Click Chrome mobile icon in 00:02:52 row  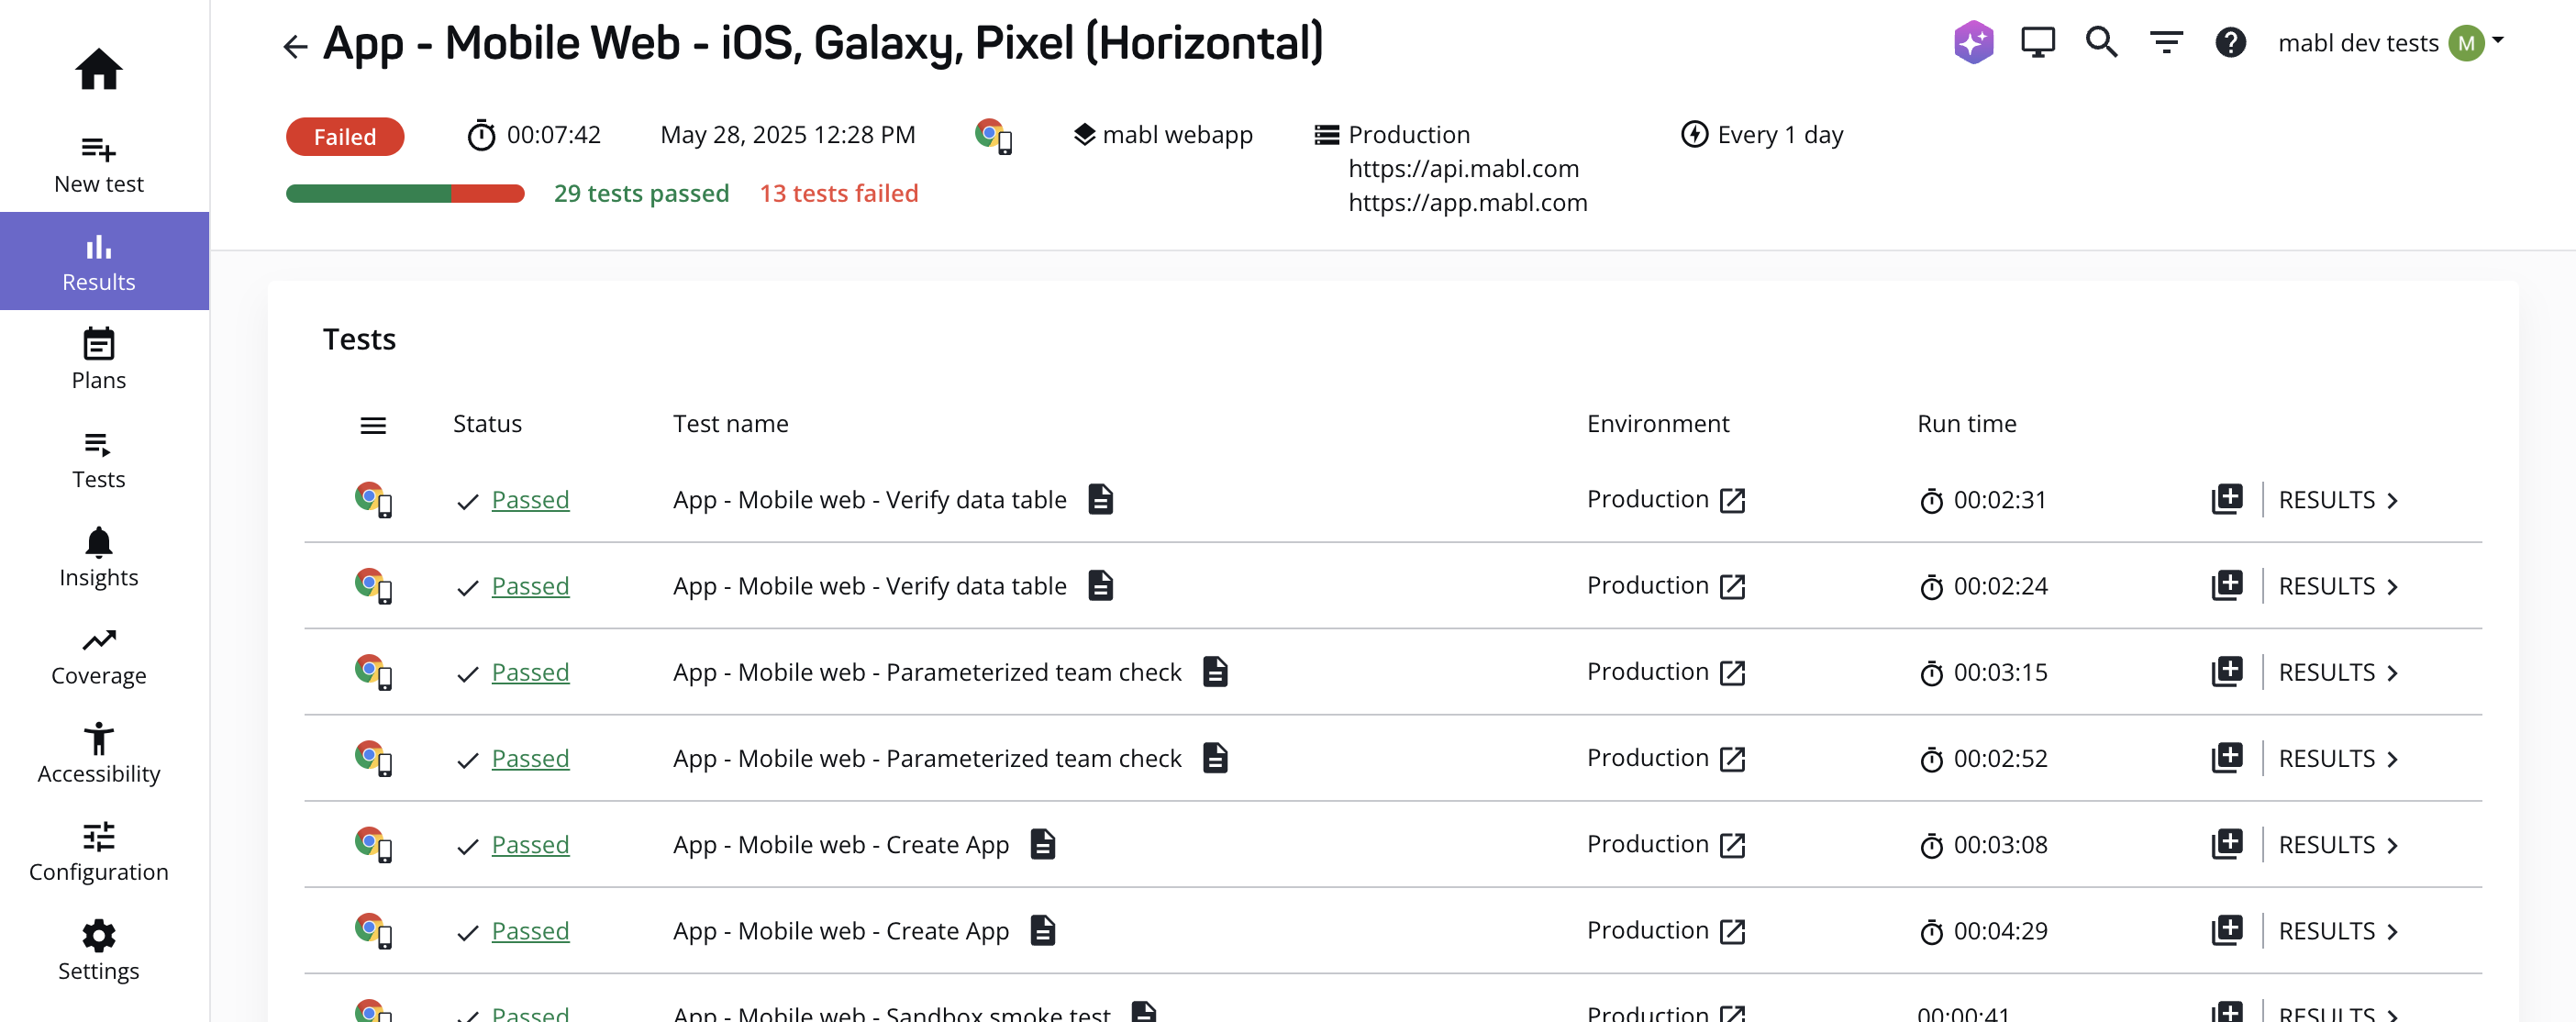pyautogui.click(x=373, y=758)
